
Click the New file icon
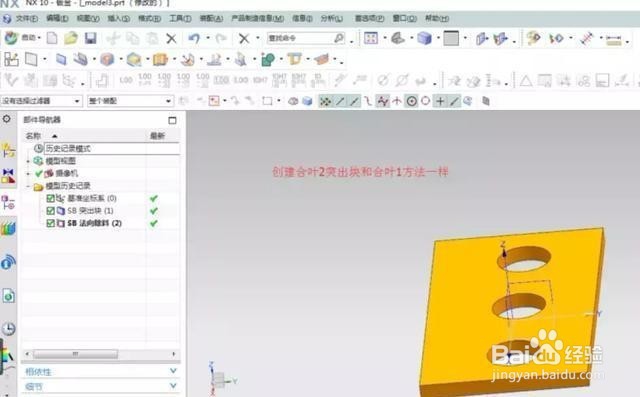point(52,38)
